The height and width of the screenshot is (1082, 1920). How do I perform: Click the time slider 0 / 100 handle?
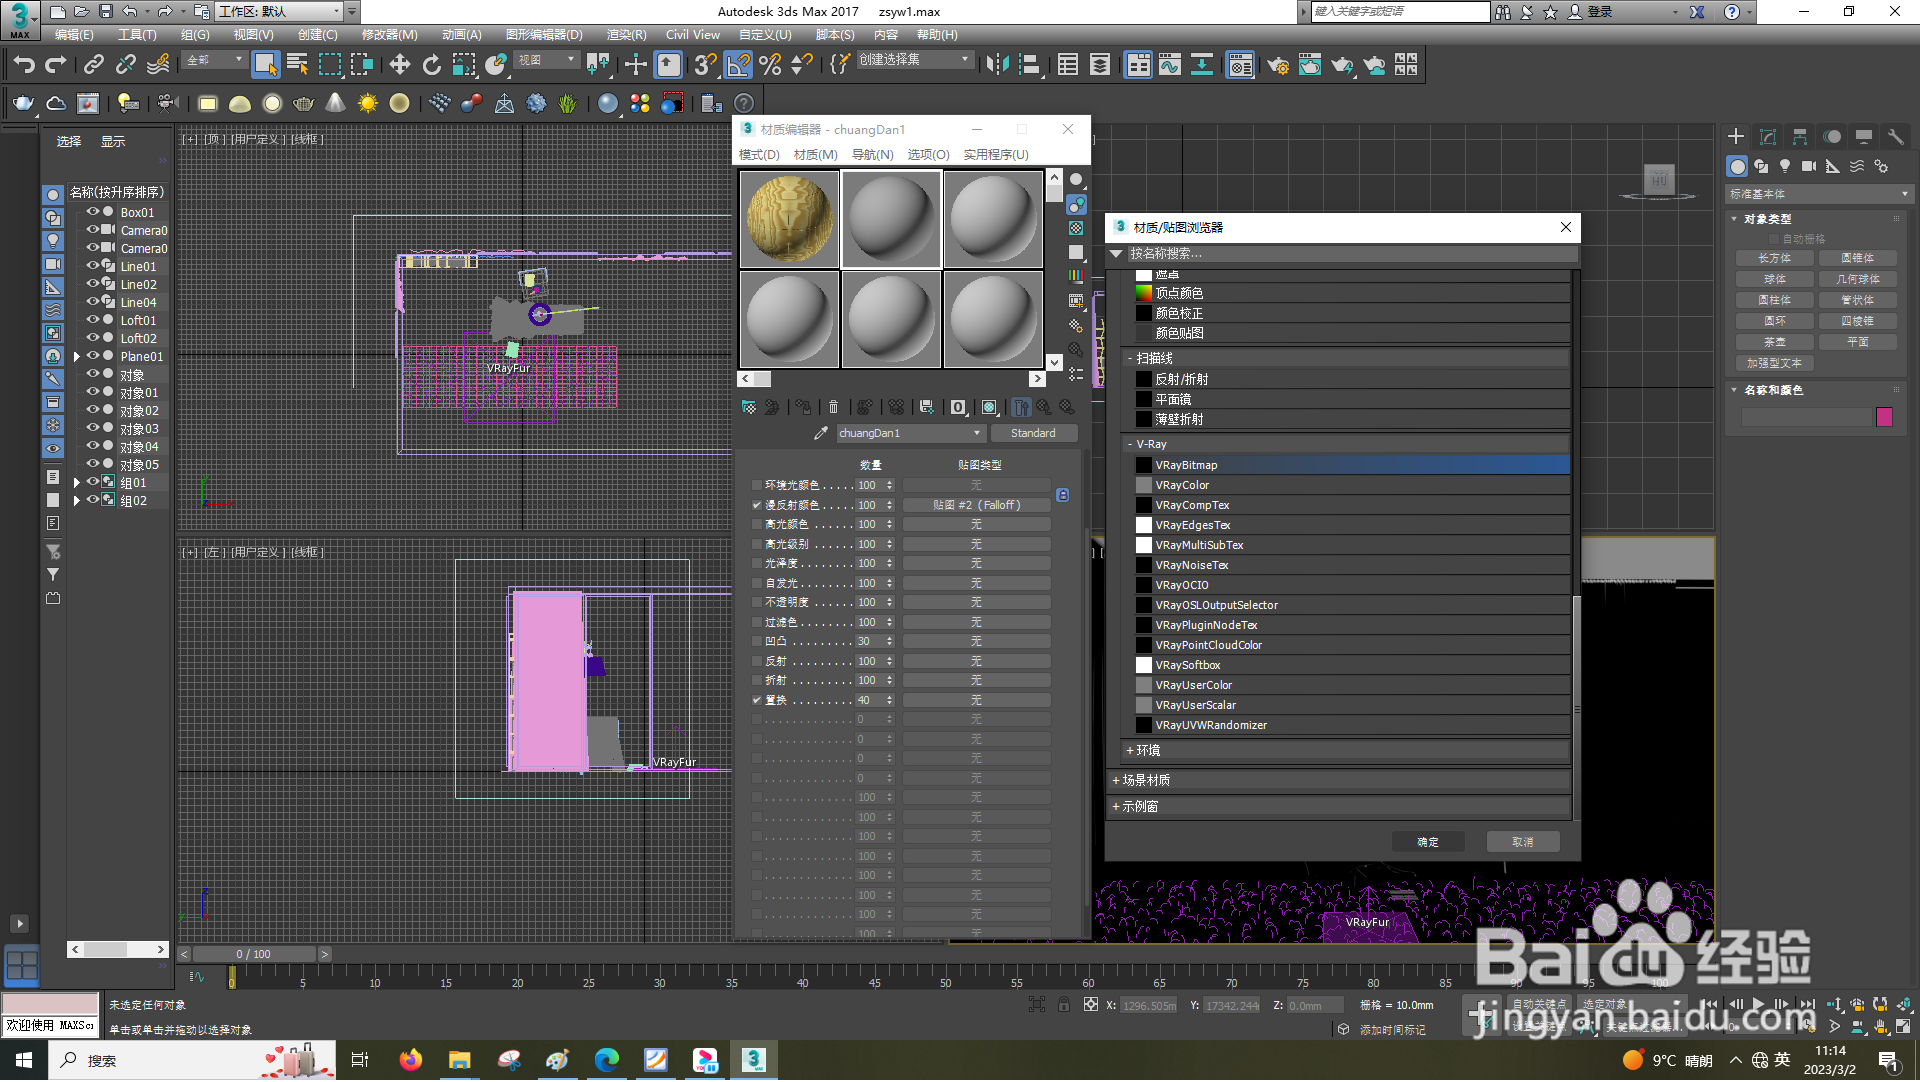point(254,954)
